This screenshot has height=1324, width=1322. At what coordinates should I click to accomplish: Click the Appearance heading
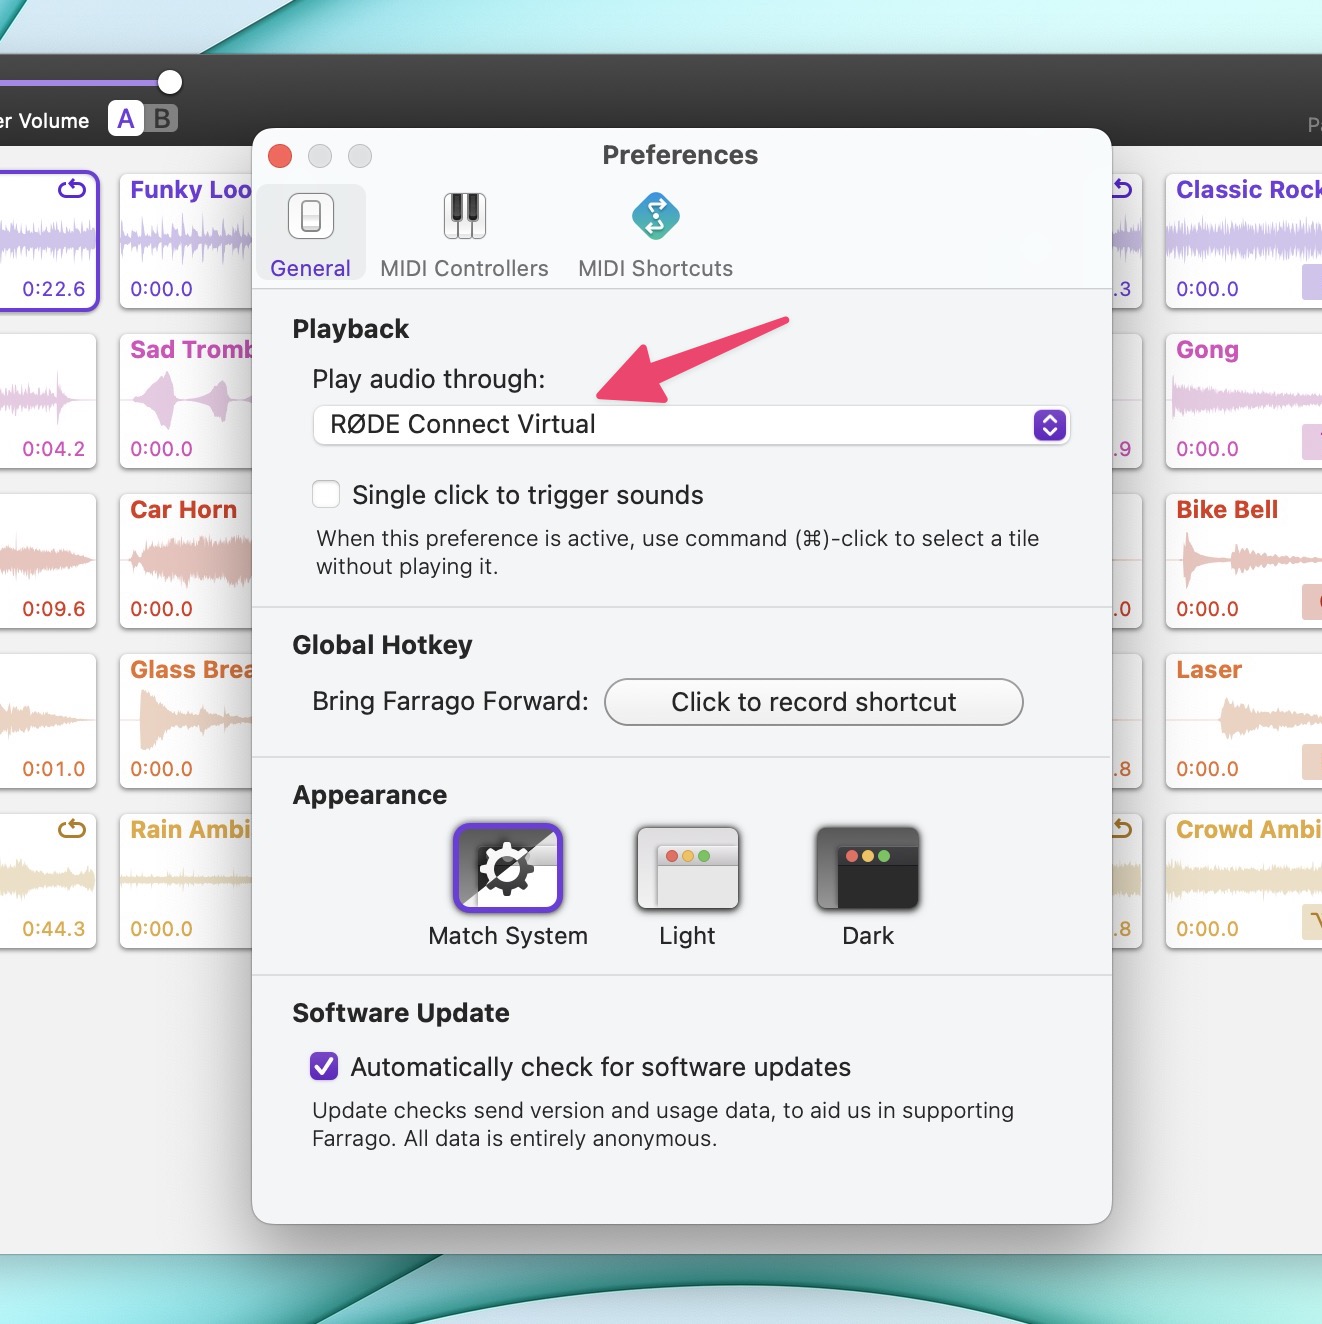click(x=370, y=795)
